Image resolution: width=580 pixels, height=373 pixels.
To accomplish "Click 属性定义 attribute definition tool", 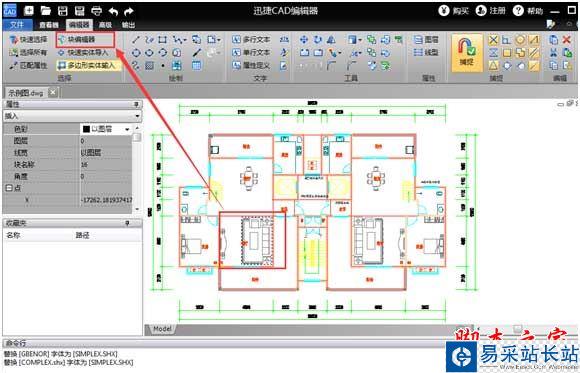I will [251, 65].
